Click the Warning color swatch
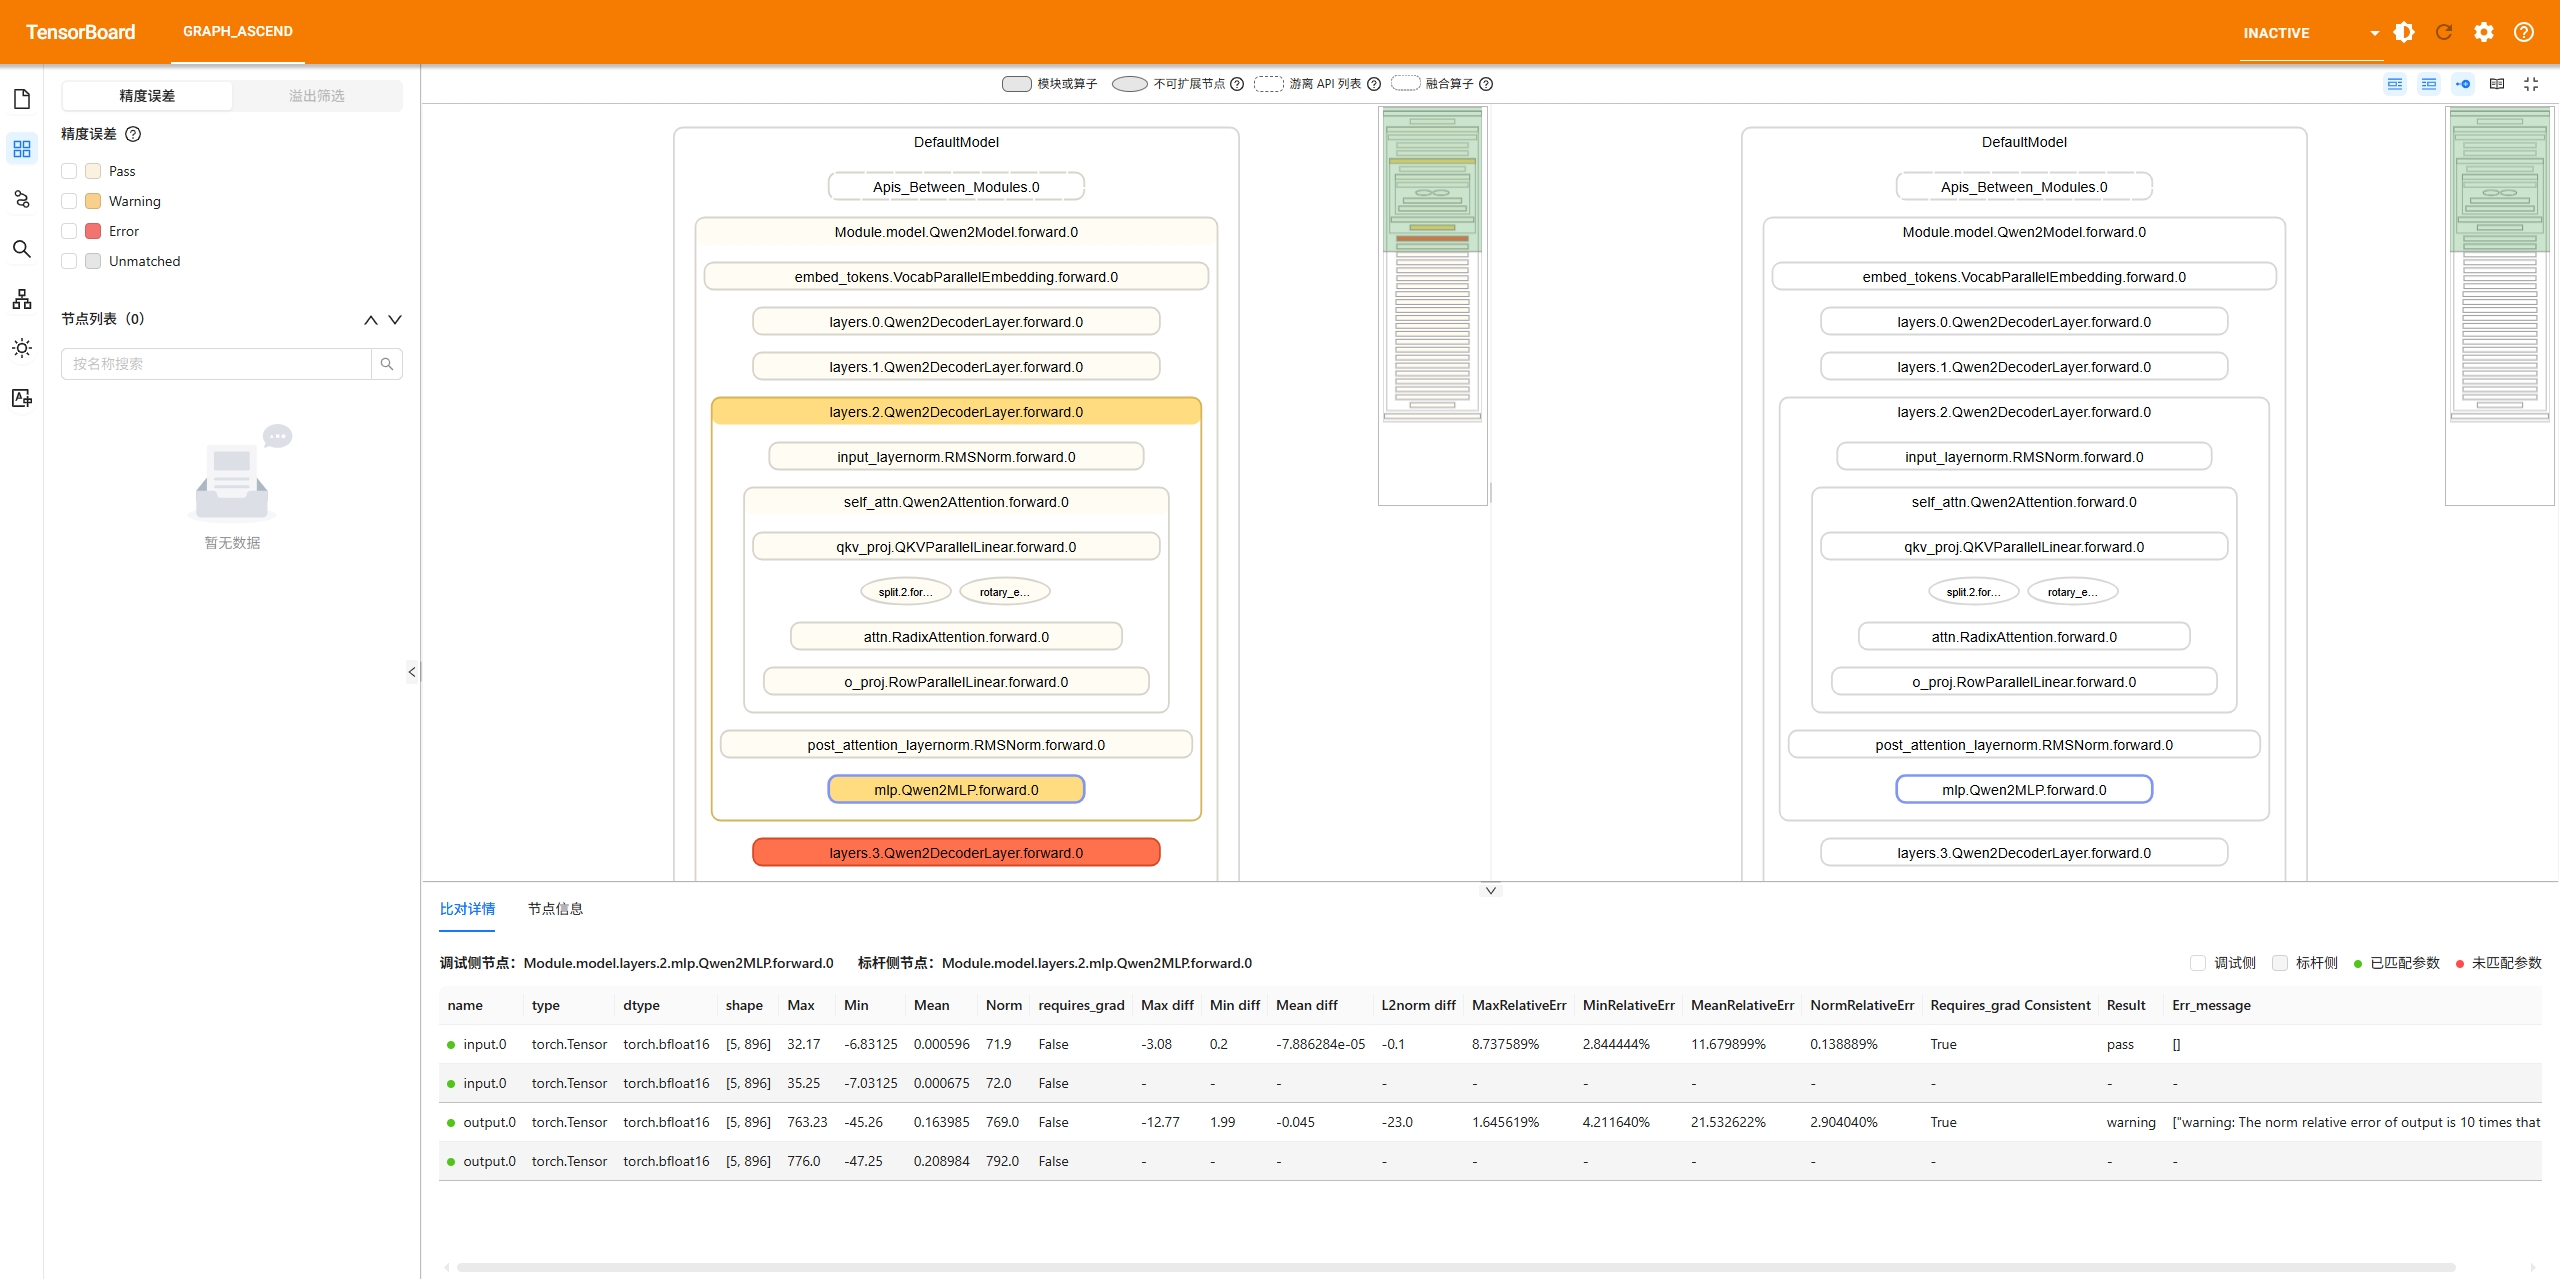The height and width of the screenshot is (1279, 2560). (x=93, y=201)
